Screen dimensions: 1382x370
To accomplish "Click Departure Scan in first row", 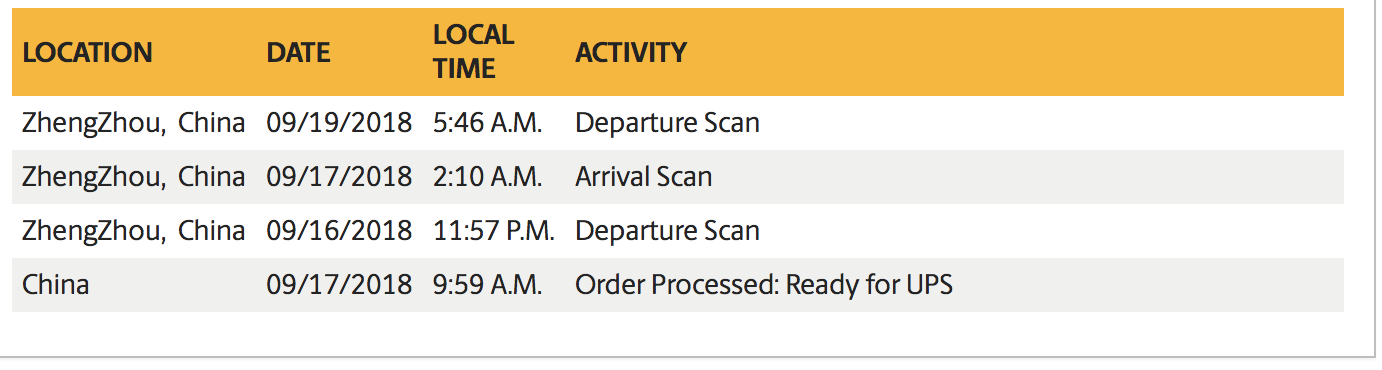I will tap(667, 123).
